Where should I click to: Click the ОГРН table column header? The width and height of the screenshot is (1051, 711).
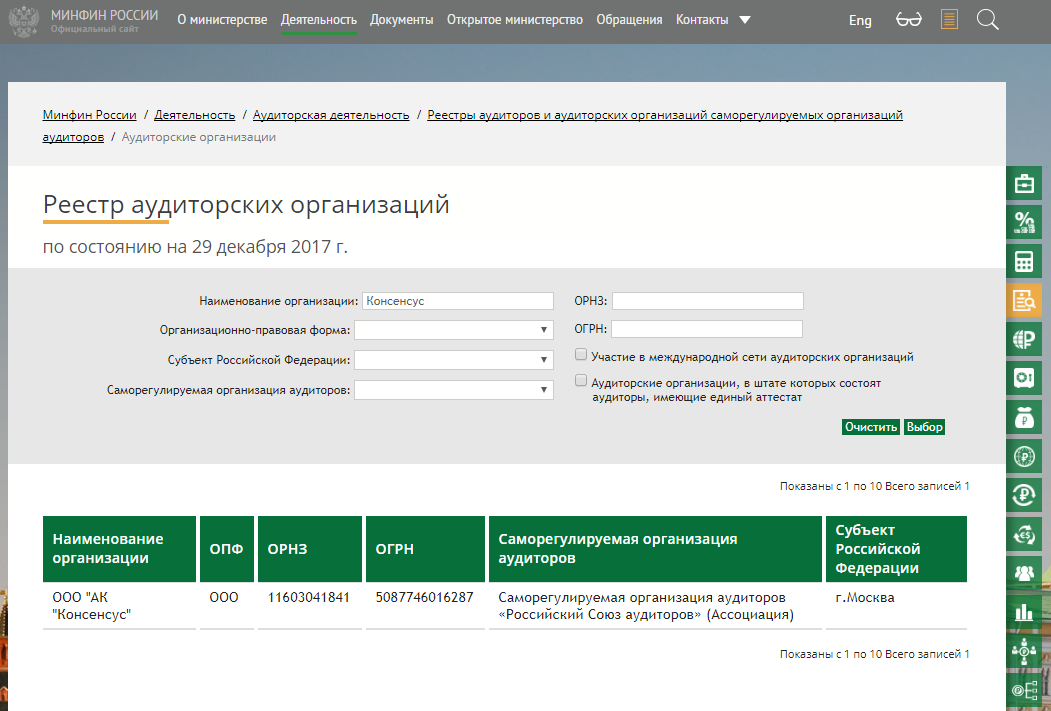pos(425,549)
